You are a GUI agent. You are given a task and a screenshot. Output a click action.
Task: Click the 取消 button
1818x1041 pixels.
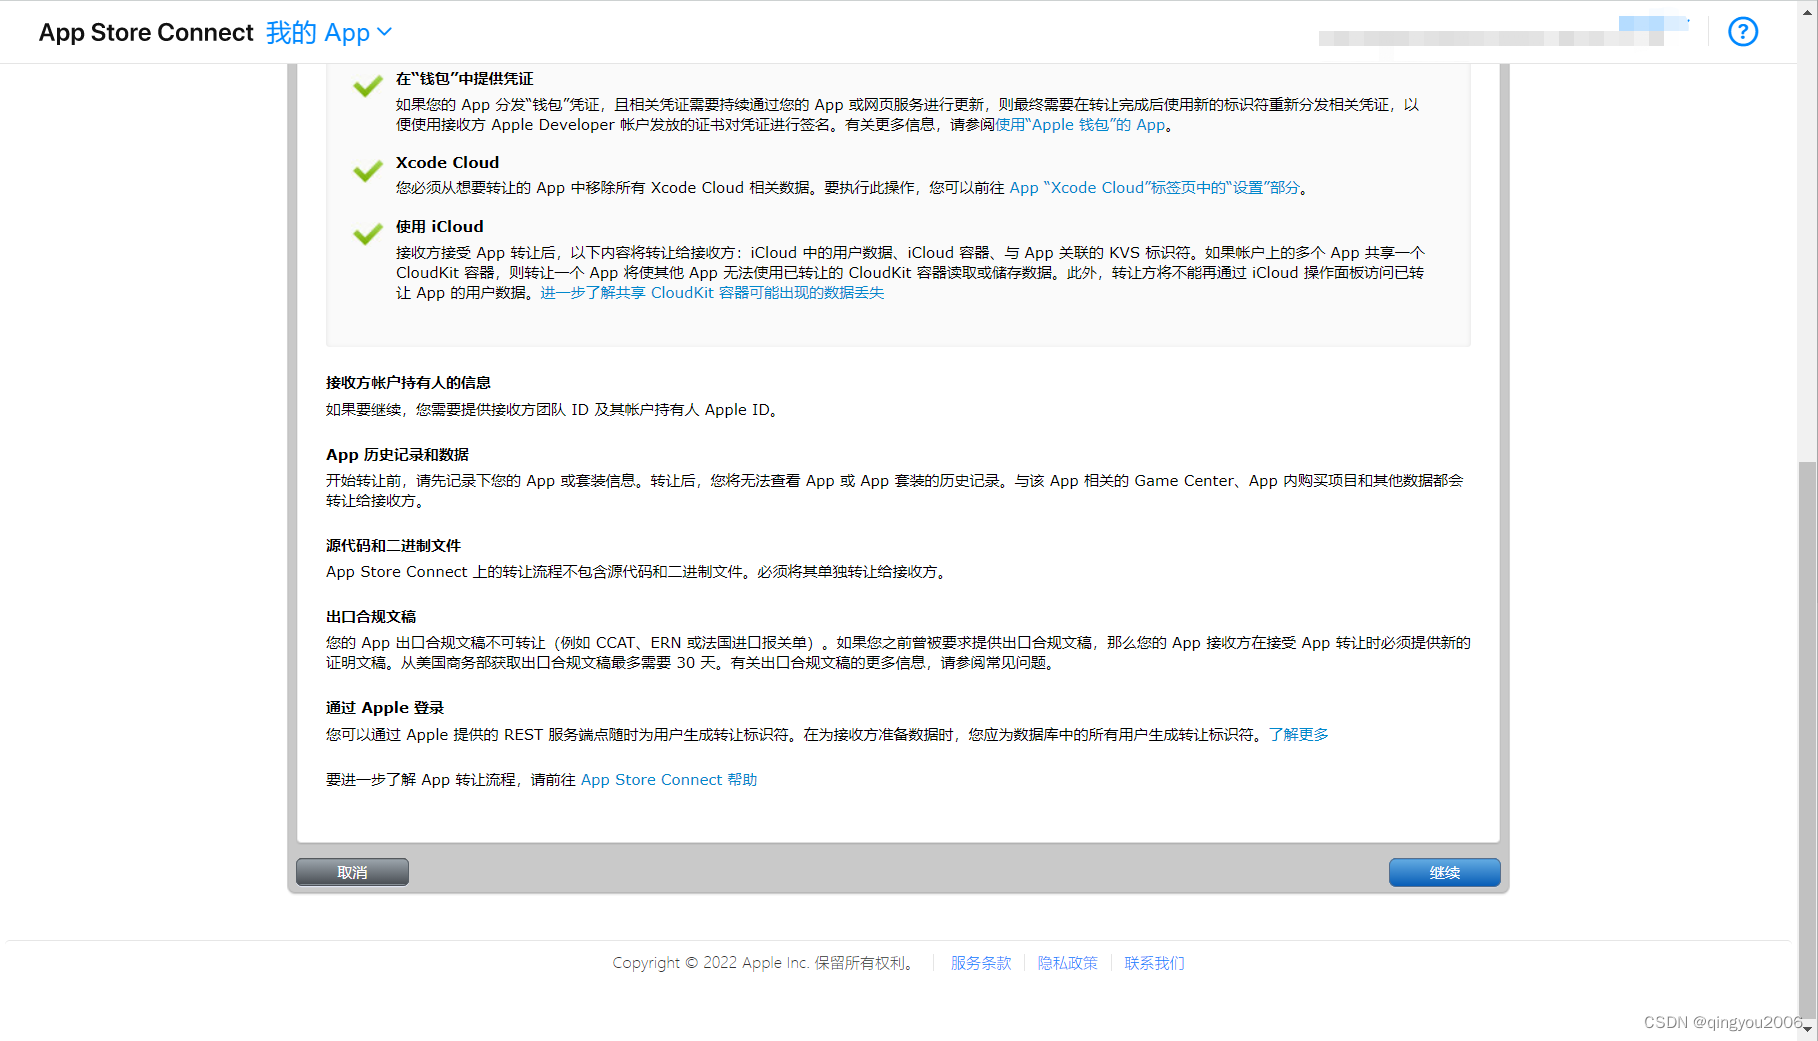[352, 872]
